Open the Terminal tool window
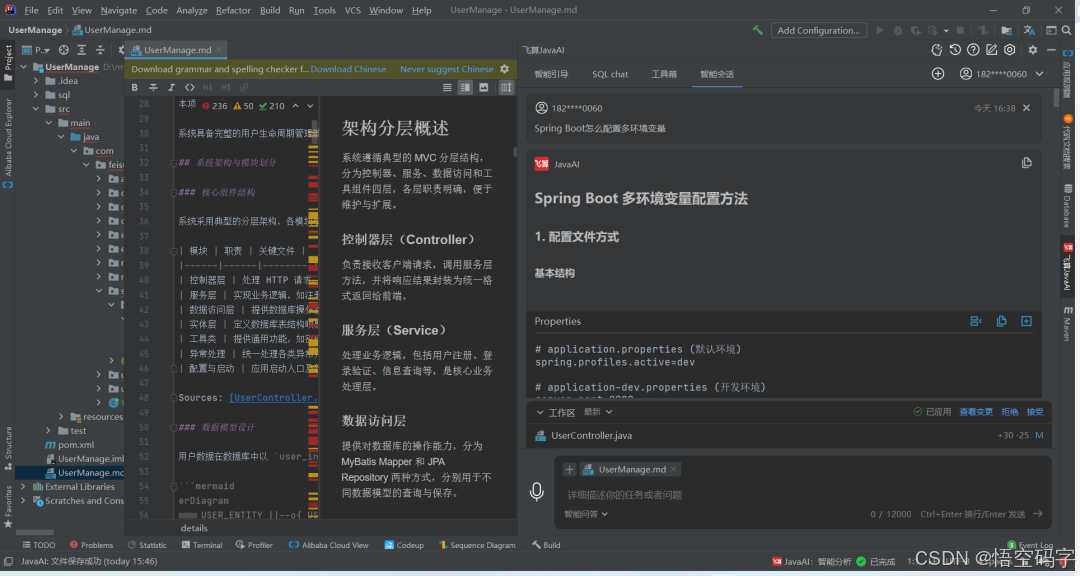Viewport: 1080px width, 576px height. tap(202, 545)
